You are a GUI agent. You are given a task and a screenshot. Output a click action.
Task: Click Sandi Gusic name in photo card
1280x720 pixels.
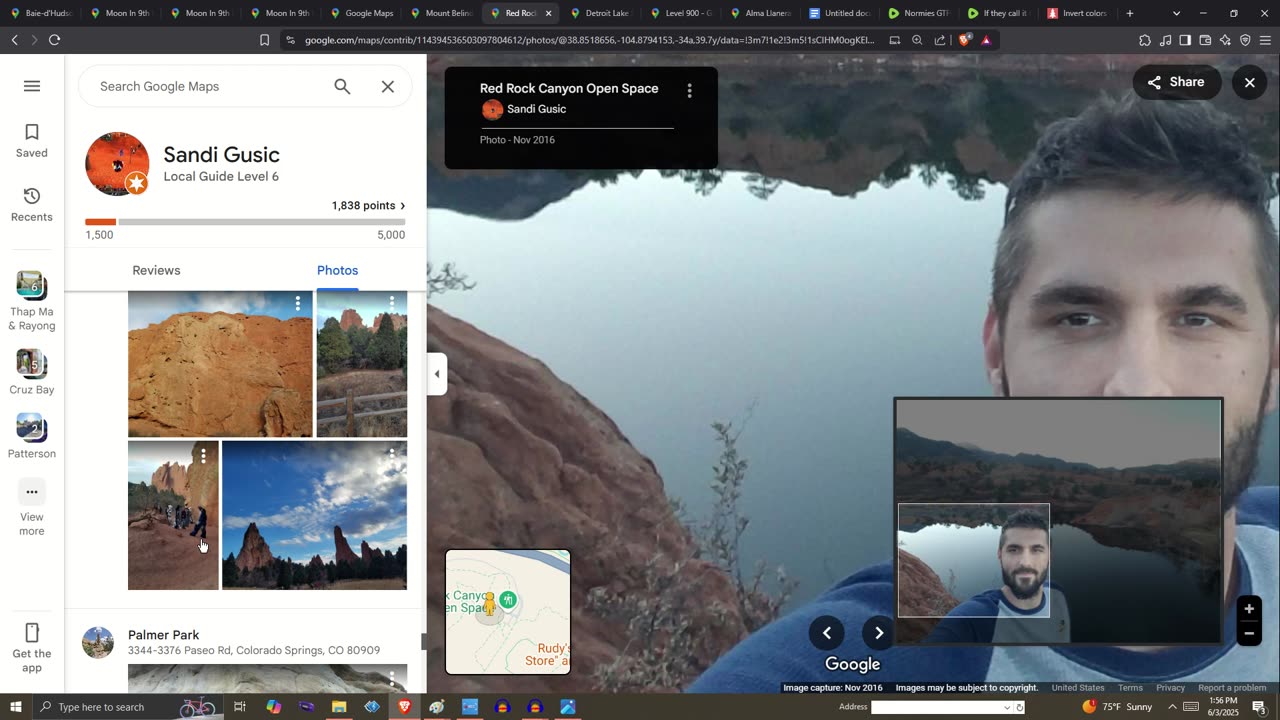click(x=536, y=109)
